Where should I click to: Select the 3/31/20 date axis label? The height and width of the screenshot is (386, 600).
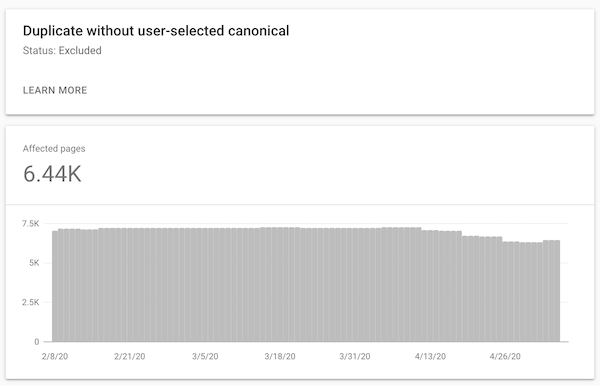(355, 357)
